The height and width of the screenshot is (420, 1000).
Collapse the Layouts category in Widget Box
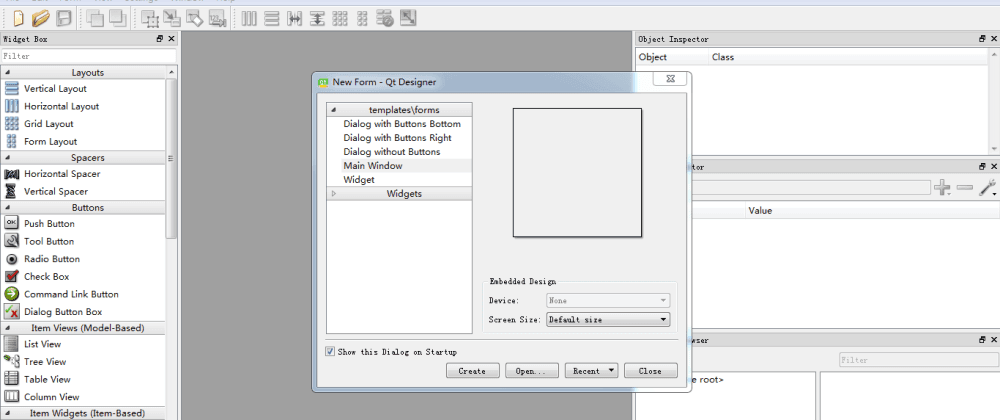tap(7, 73)
